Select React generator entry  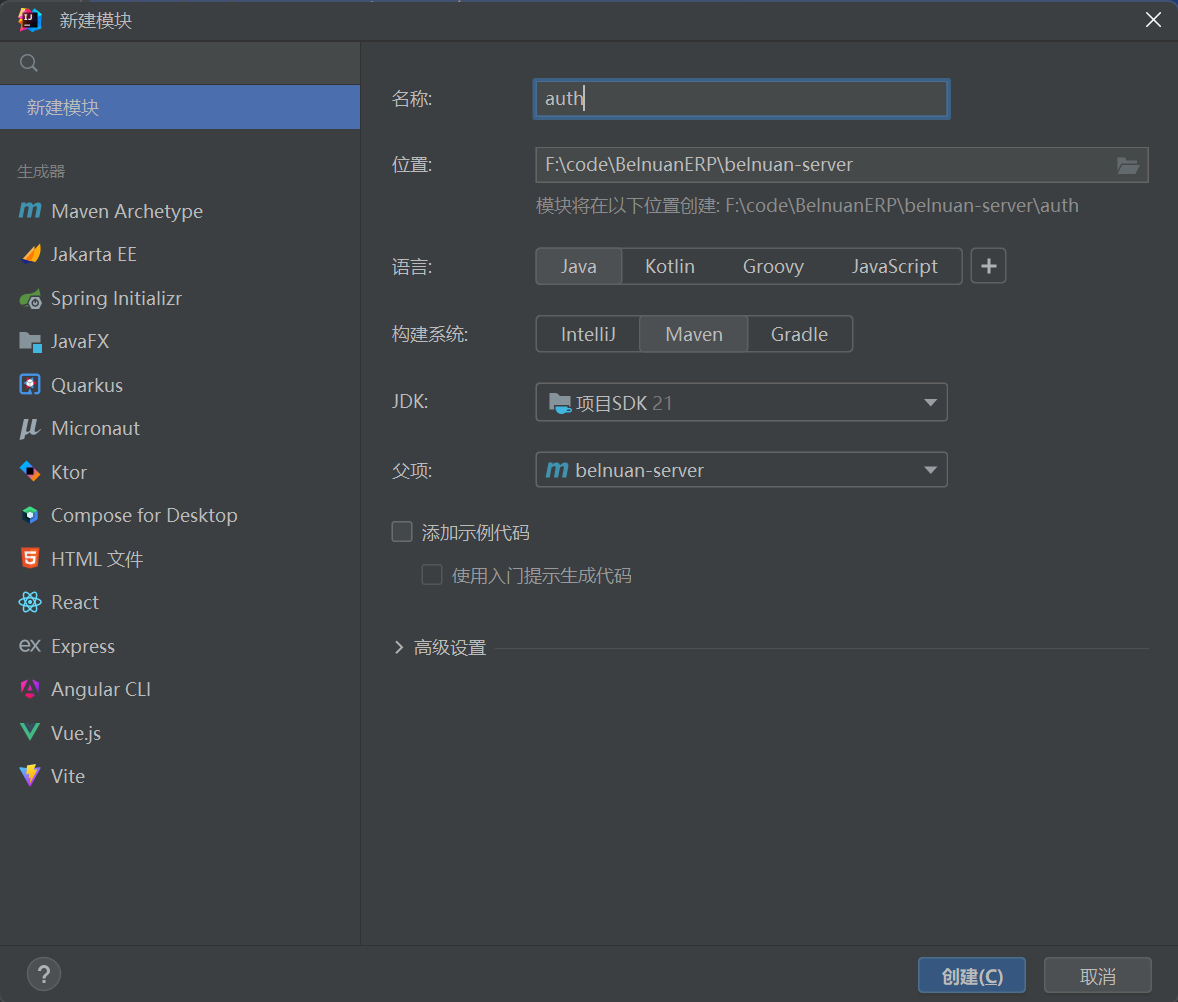180,602
